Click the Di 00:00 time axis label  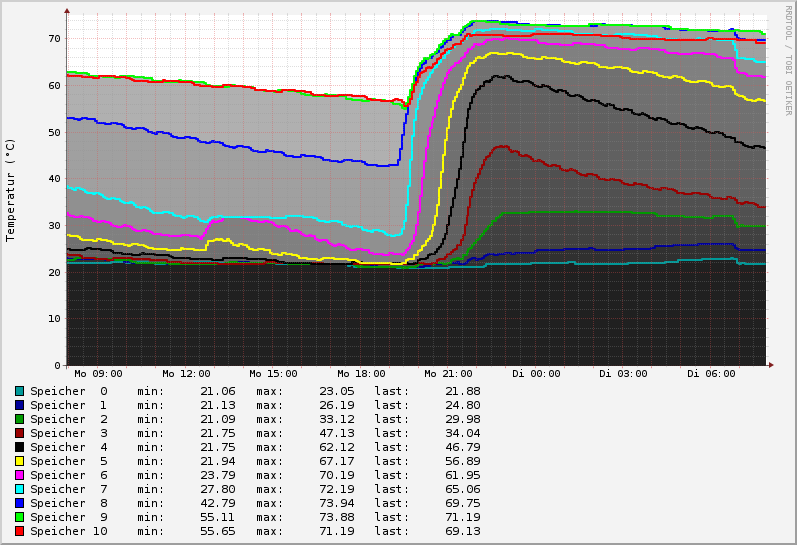click(536, 374)
